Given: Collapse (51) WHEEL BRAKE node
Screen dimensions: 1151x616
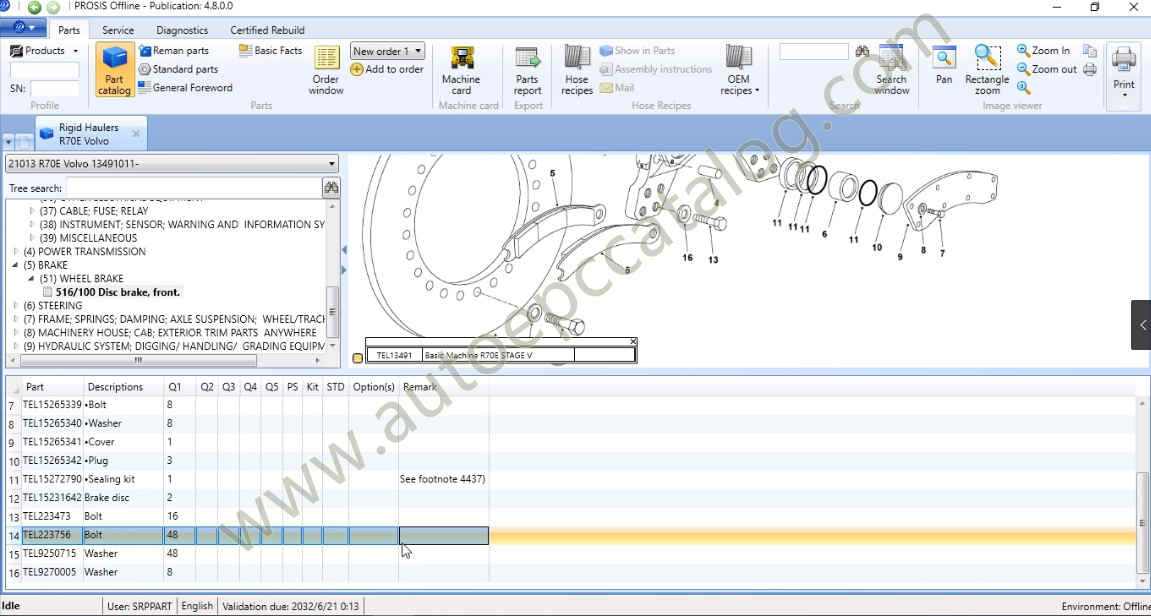Looking at the screenshot, I should click(32, 279).
